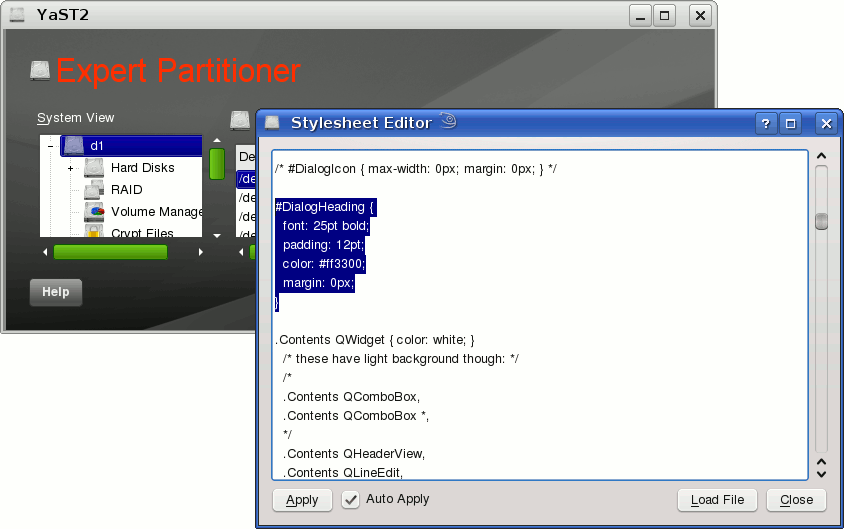The image size is (844, 529).
Task: Select the Hard Disks tree item
Action: pos(143,168)
